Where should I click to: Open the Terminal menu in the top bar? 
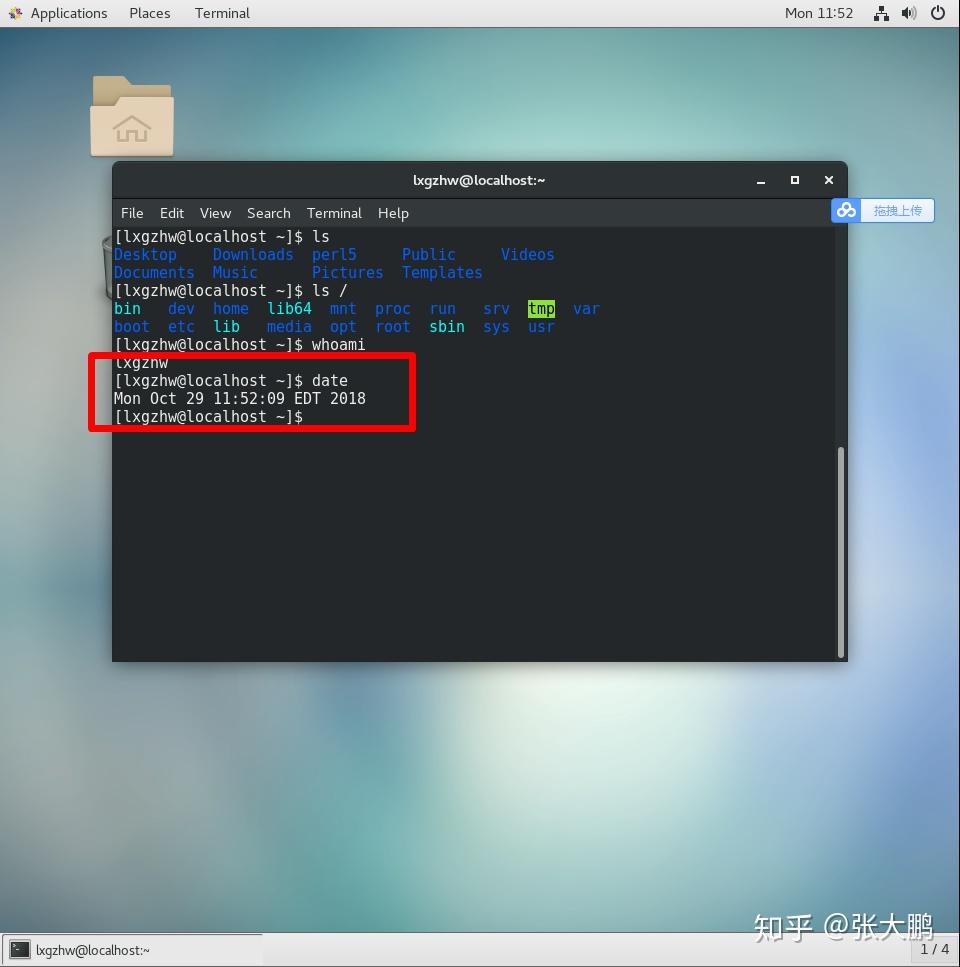click(x=221, y=13)
